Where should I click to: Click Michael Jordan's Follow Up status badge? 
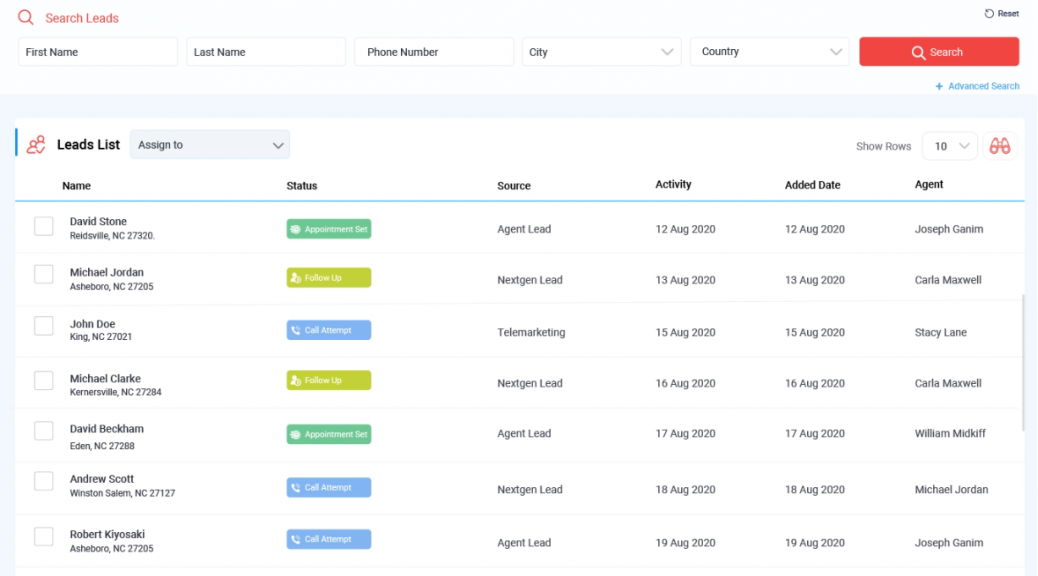coord(328,277)
